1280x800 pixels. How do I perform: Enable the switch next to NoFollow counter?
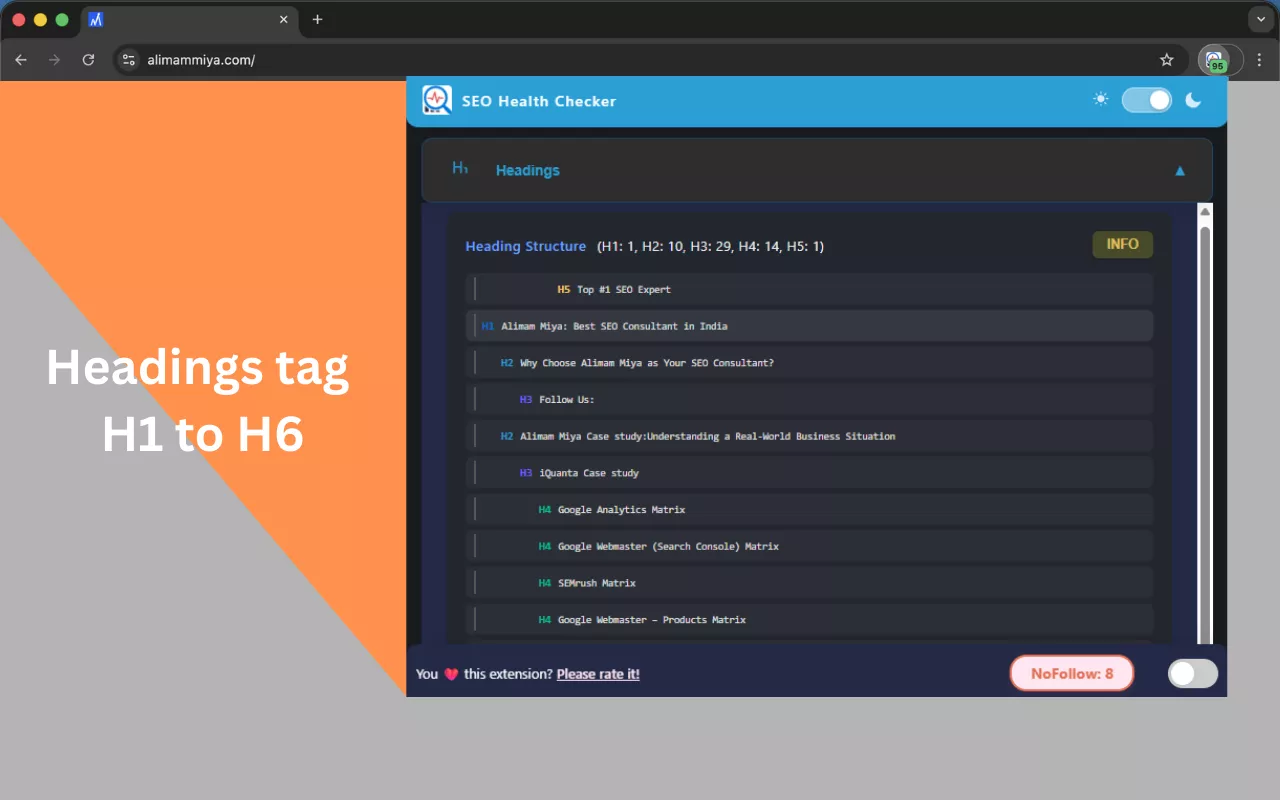point(1192,673)
